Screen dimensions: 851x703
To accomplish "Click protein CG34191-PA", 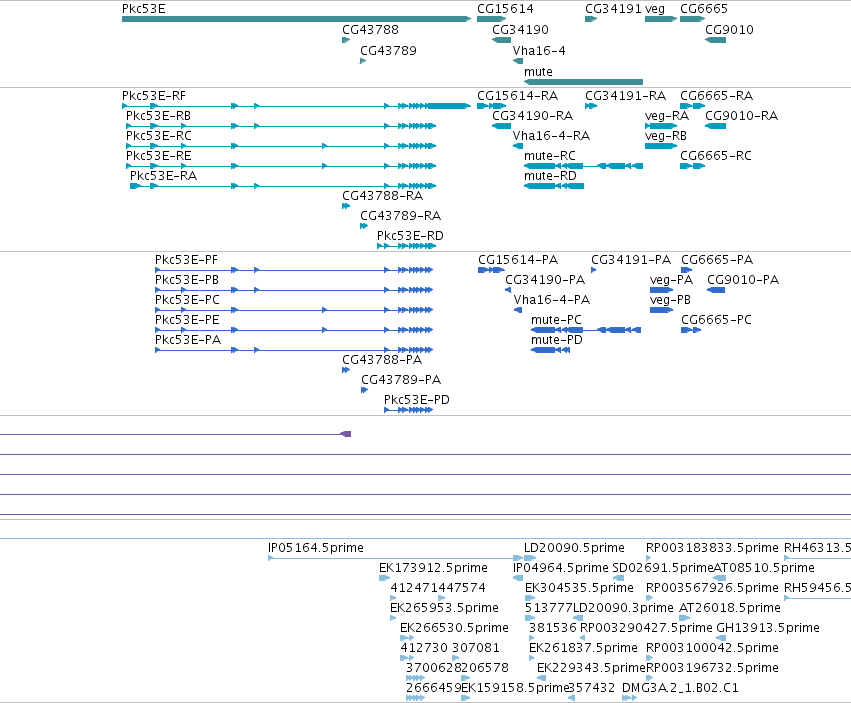I will [x=631, y=260].
